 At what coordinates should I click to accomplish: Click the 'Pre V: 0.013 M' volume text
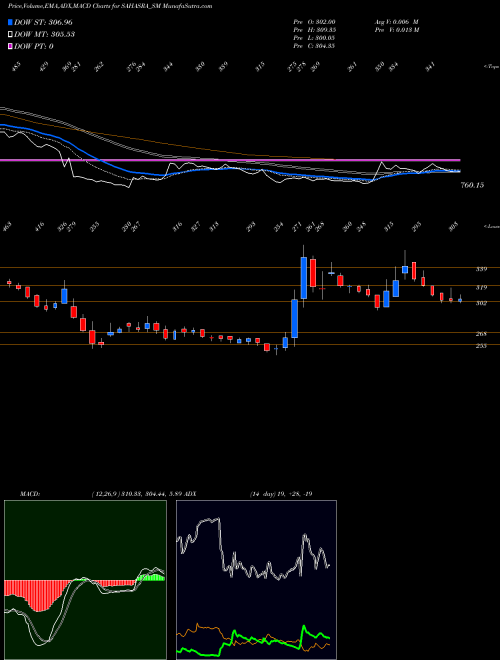click(397, 30)
